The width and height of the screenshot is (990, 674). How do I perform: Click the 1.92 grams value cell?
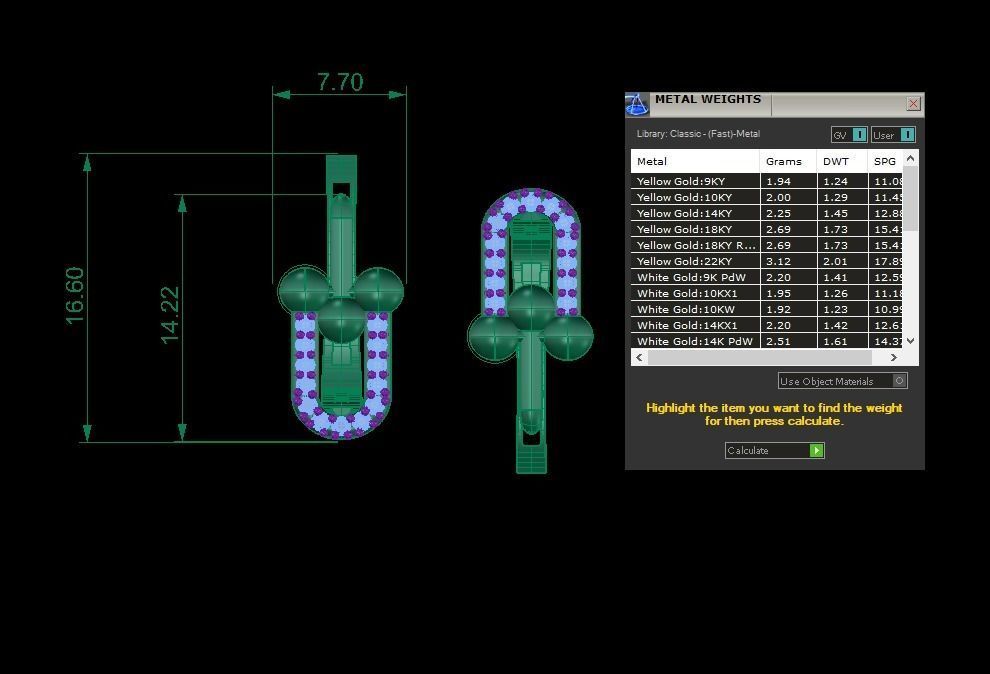coord(789,309)
